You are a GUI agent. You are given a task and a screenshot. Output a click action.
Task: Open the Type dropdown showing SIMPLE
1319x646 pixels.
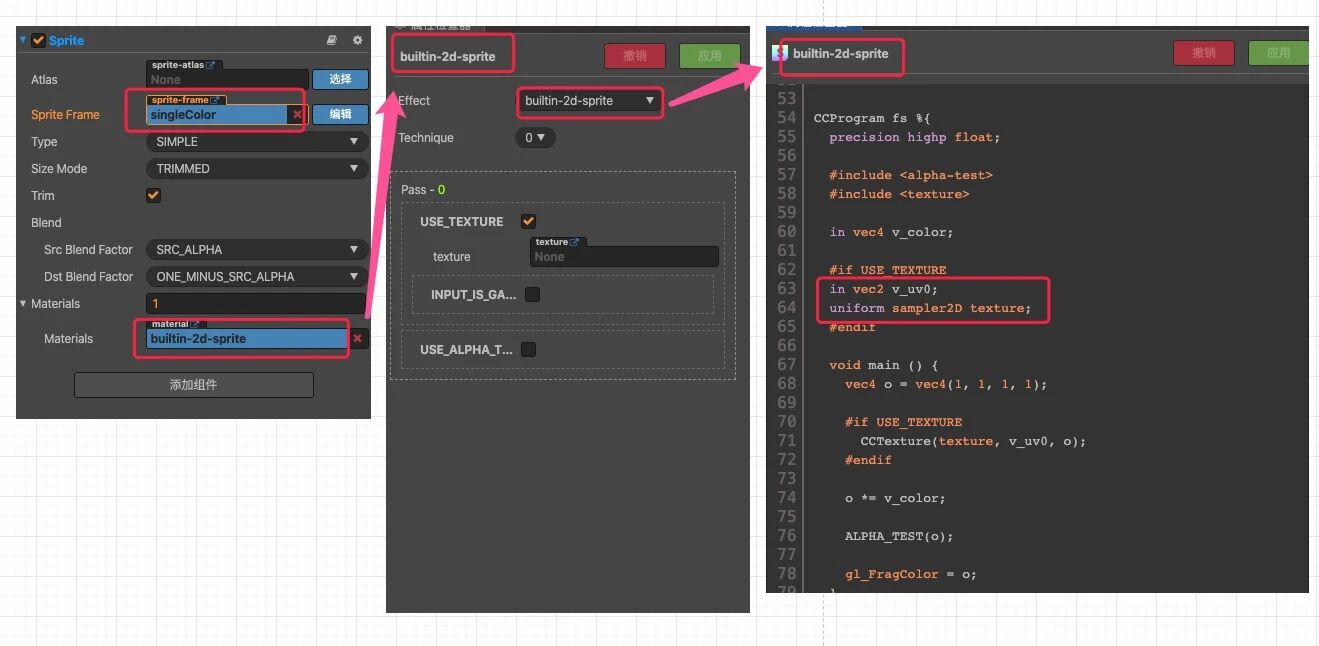256,142
